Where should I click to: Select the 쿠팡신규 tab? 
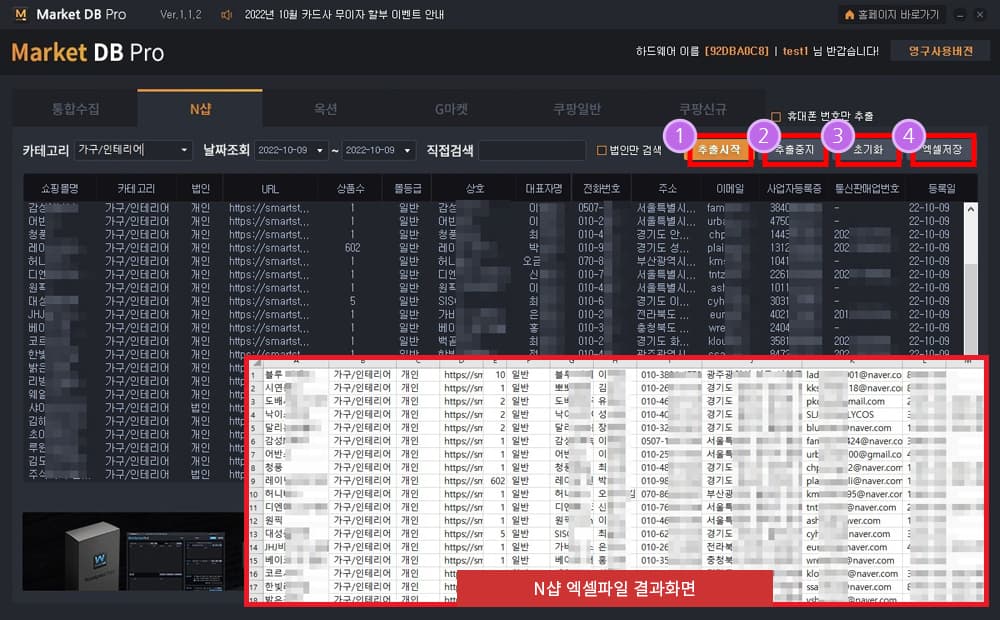click(702, 109)
